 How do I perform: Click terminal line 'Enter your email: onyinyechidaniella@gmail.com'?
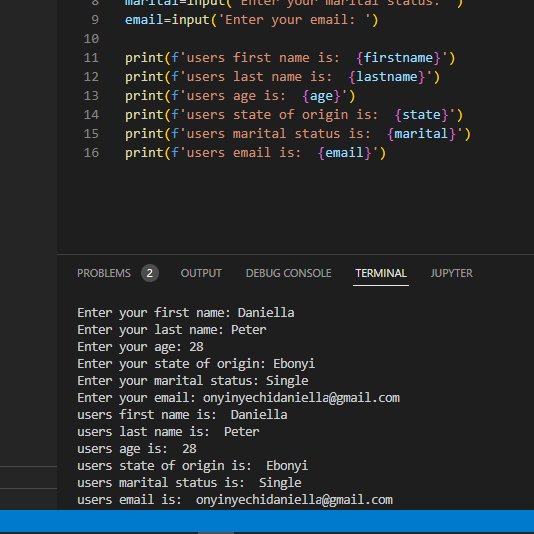(238, 398)
